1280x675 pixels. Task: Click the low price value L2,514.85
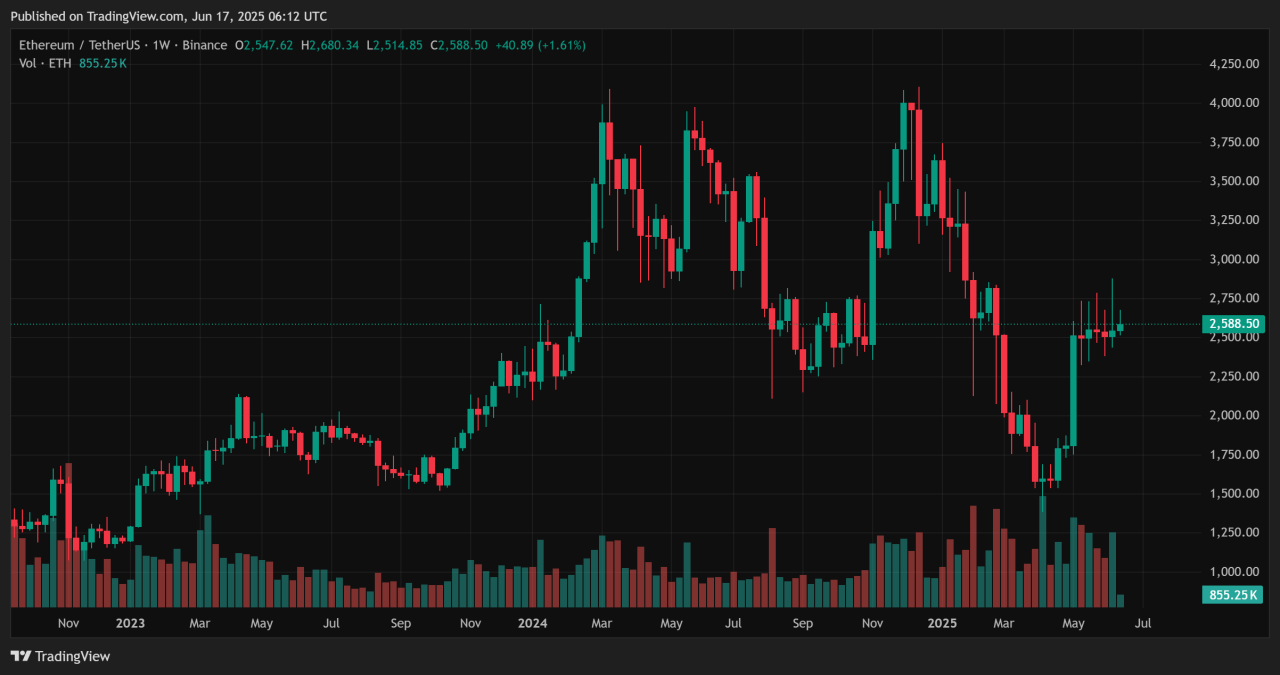[x=394, y=46]
